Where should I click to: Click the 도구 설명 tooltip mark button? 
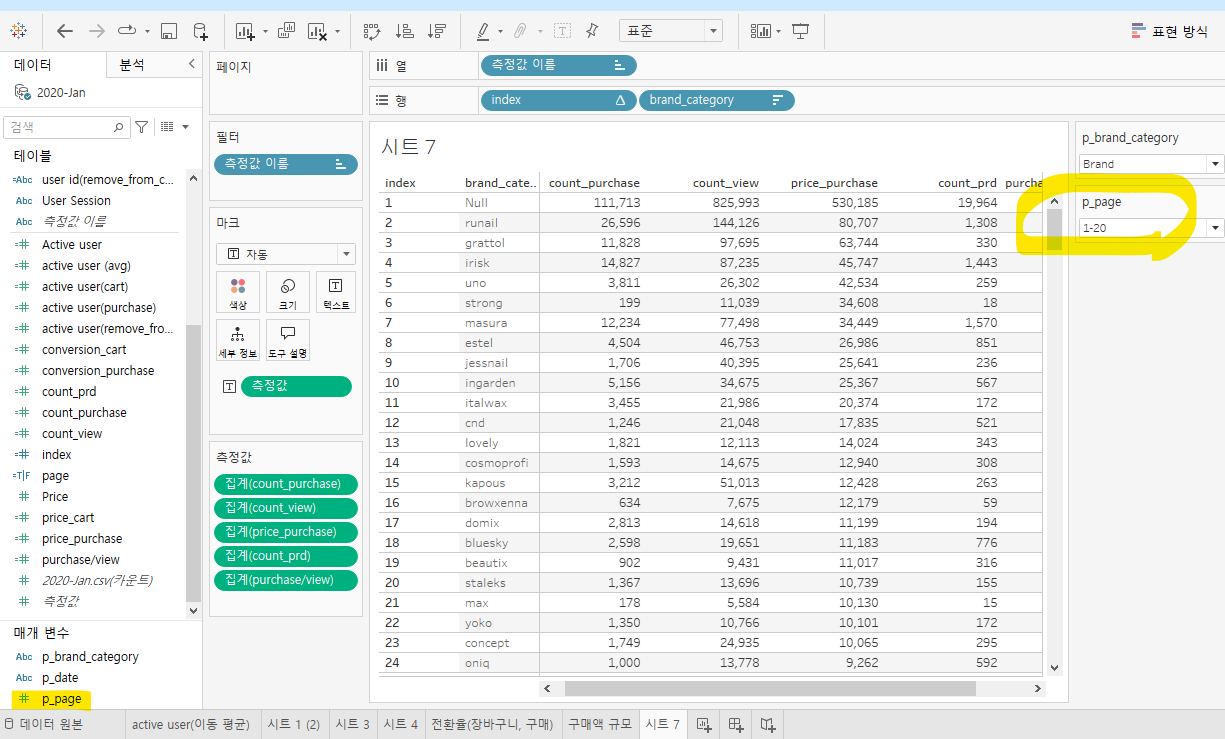[287, 341]
